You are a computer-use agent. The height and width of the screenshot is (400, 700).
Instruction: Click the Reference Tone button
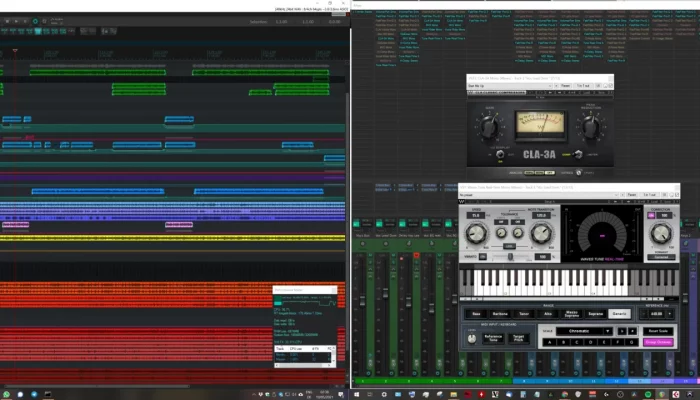pos(493,338)
